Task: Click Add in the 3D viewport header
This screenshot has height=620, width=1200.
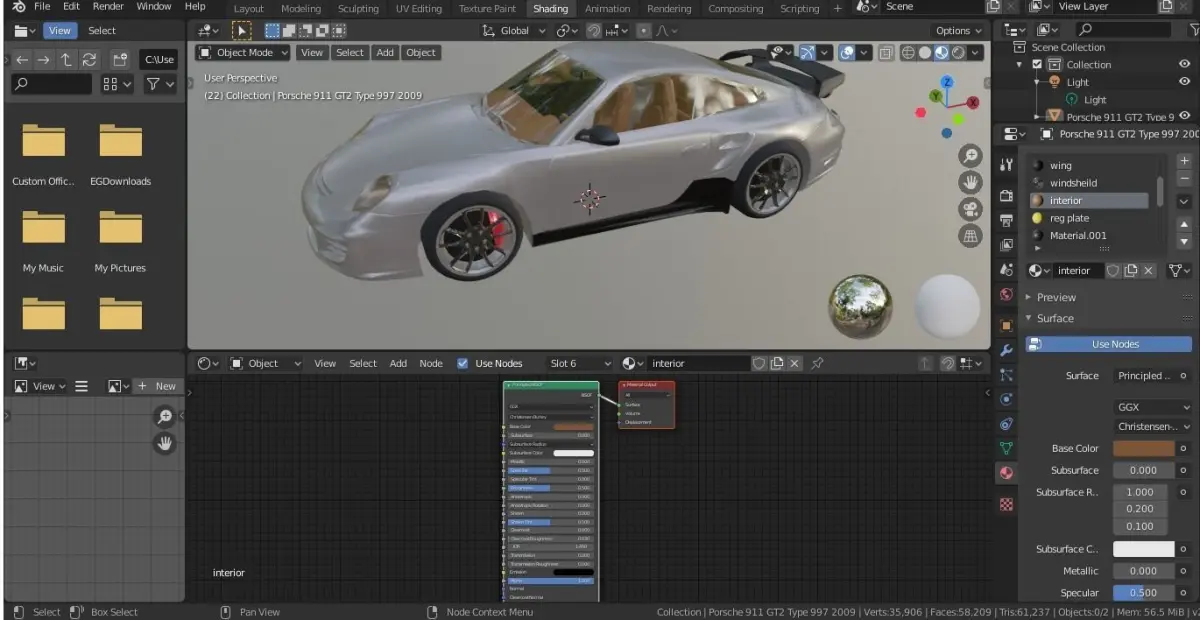Action: tap(385, 53)
